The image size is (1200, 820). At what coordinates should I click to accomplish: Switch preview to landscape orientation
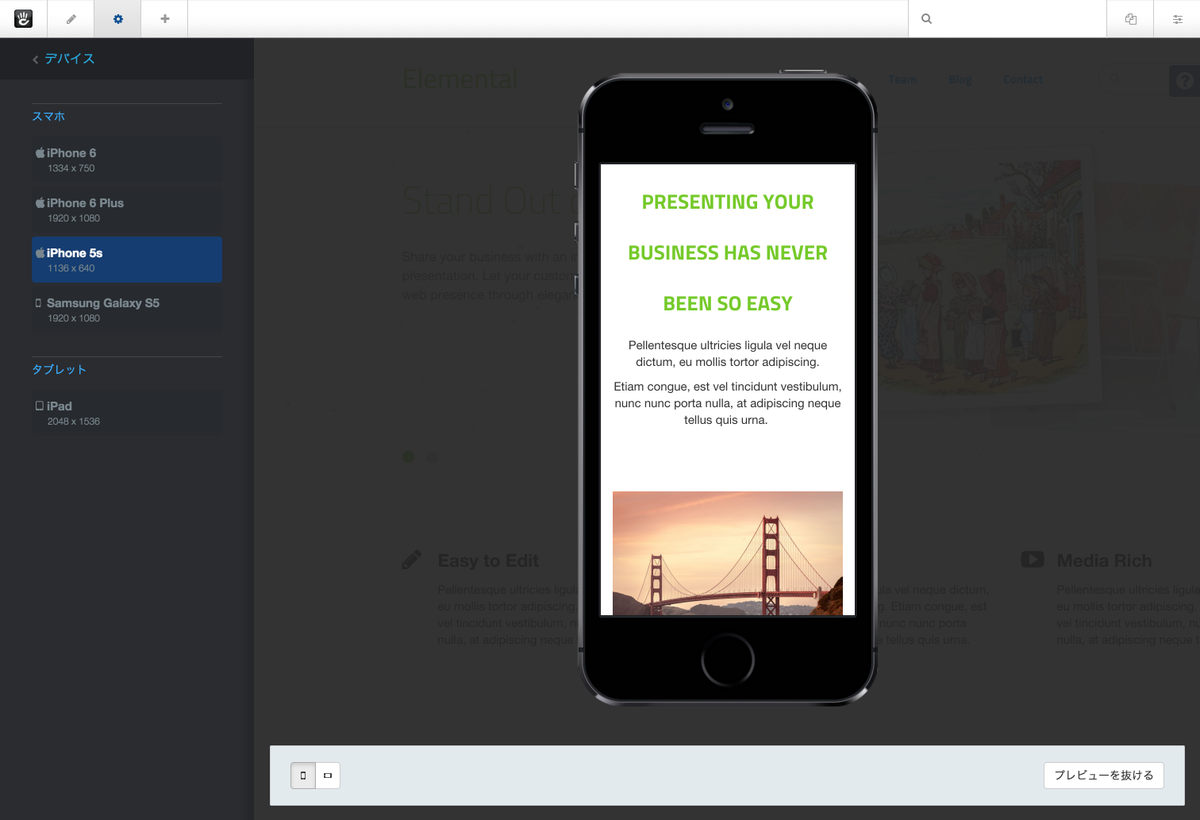pyautogui.click(x=328, y=775)
